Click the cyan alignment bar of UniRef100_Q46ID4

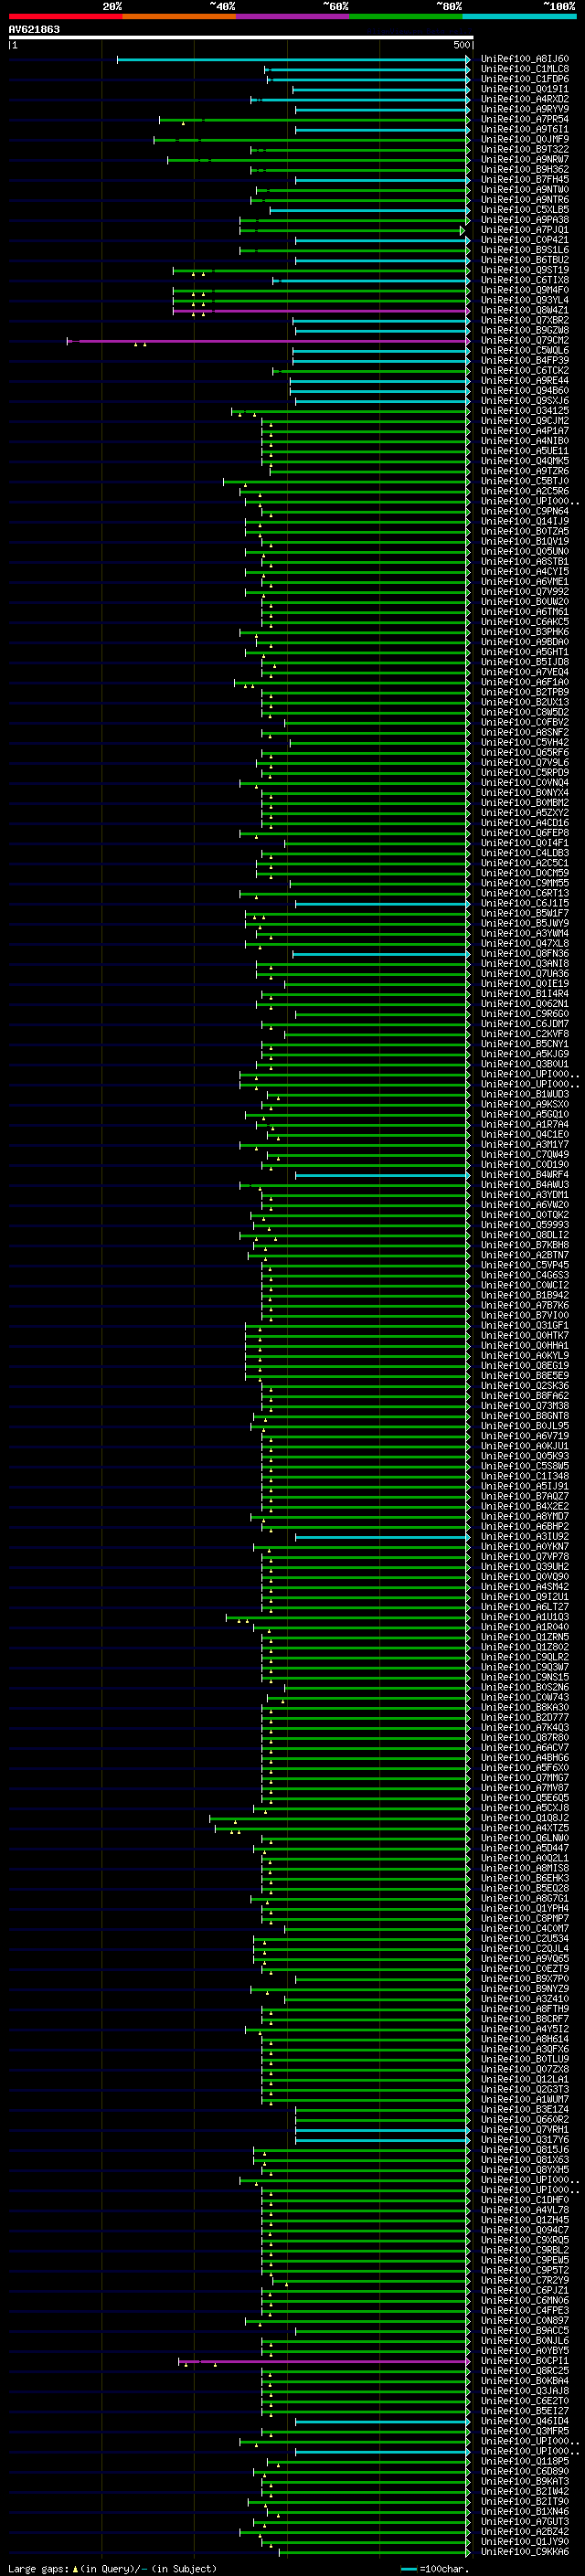click(382, 2421)
